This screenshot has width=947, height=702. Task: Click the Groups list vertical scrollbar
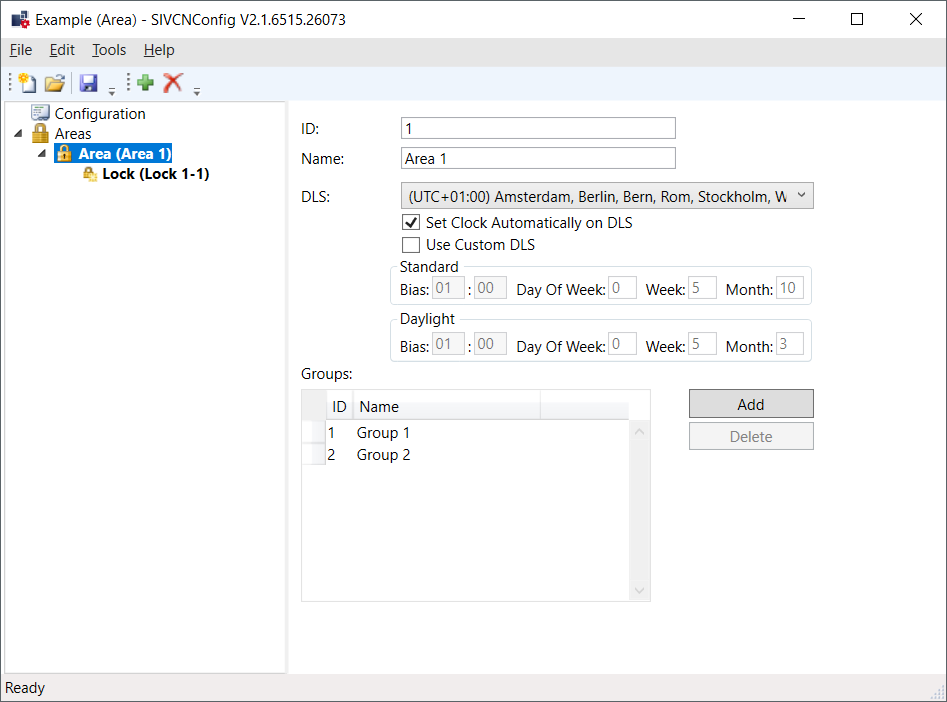(640, 510)
